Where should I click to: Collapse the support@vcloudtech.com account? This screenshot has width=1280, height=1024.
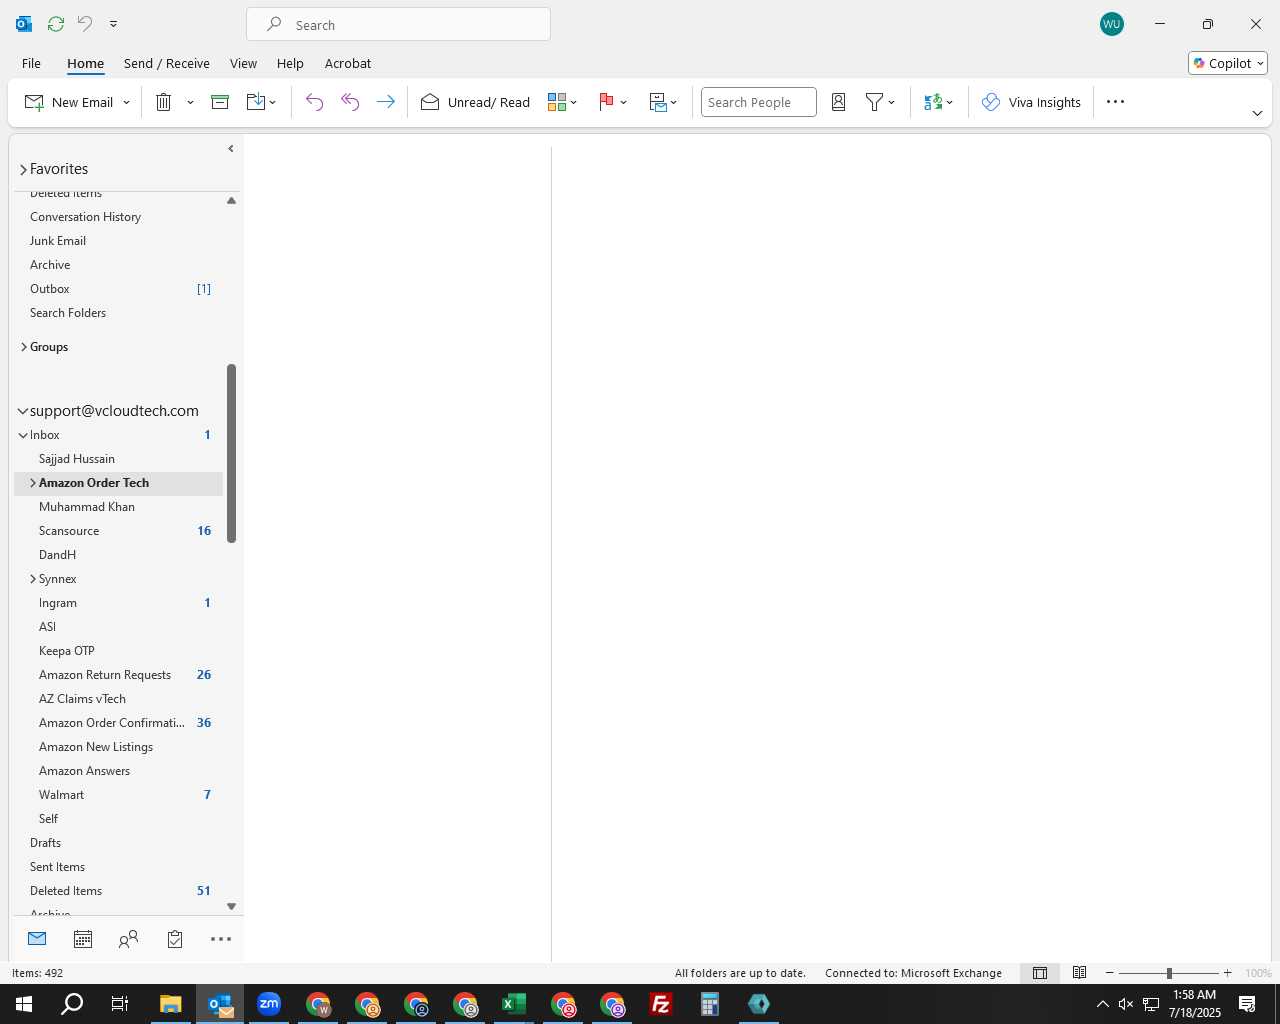(x=22, y=411)
